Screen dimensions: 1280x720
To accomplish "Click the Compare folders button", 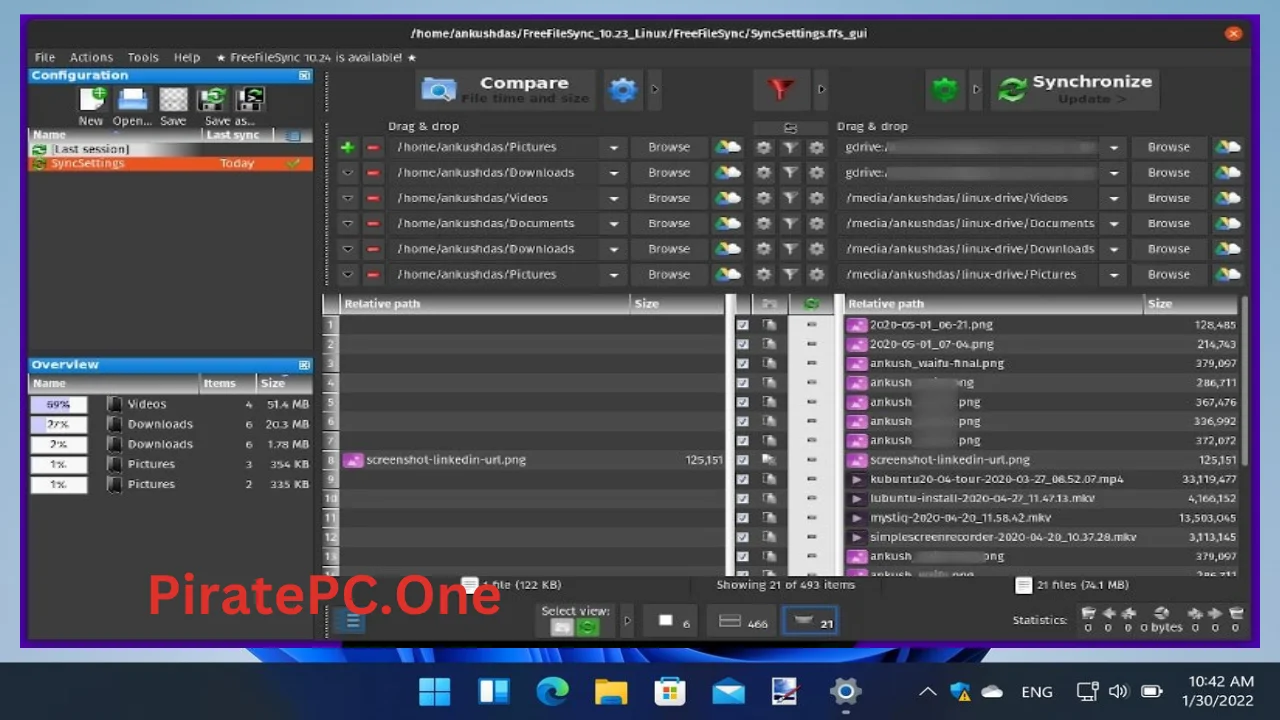I will (x=508, y=90).
